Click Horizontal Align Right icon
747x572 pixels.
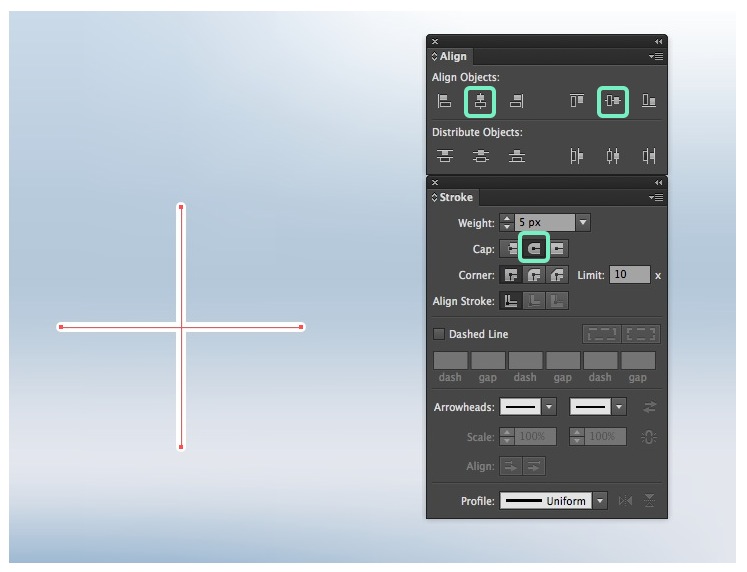(x=516, y=101)
